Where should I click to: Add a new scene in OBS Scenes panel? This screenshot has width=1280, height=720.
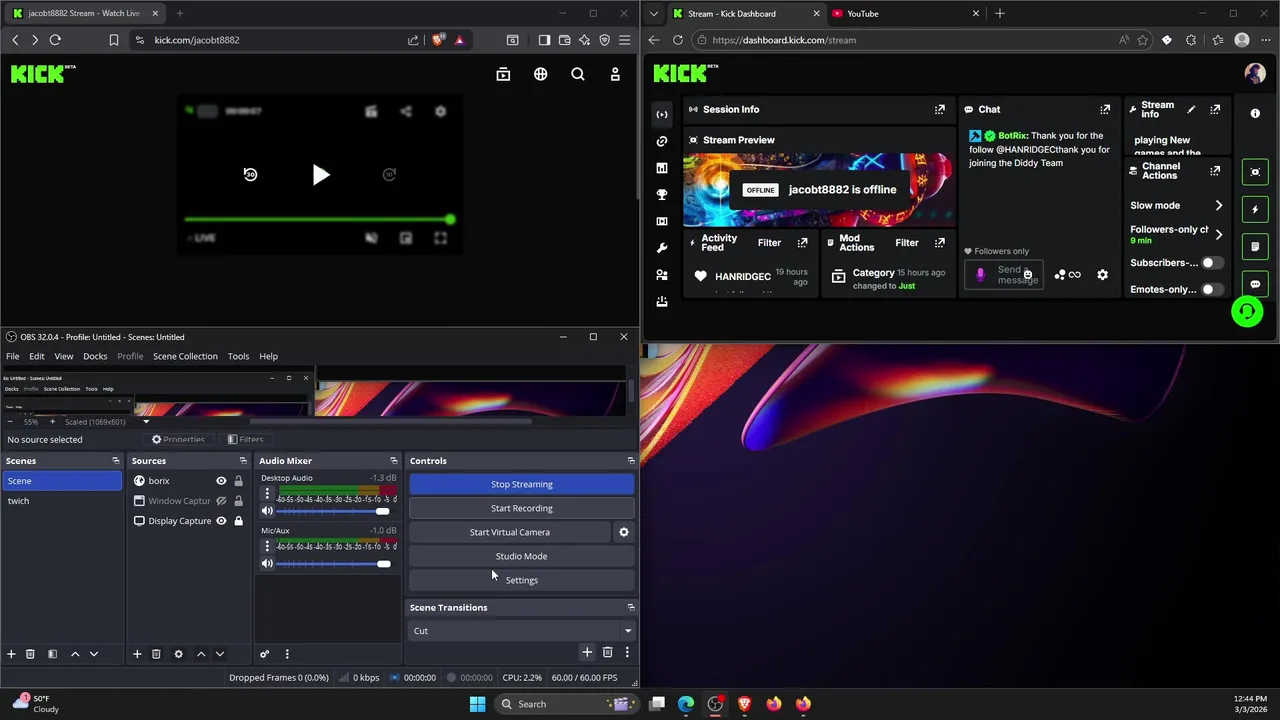click(x=11, y=654)
